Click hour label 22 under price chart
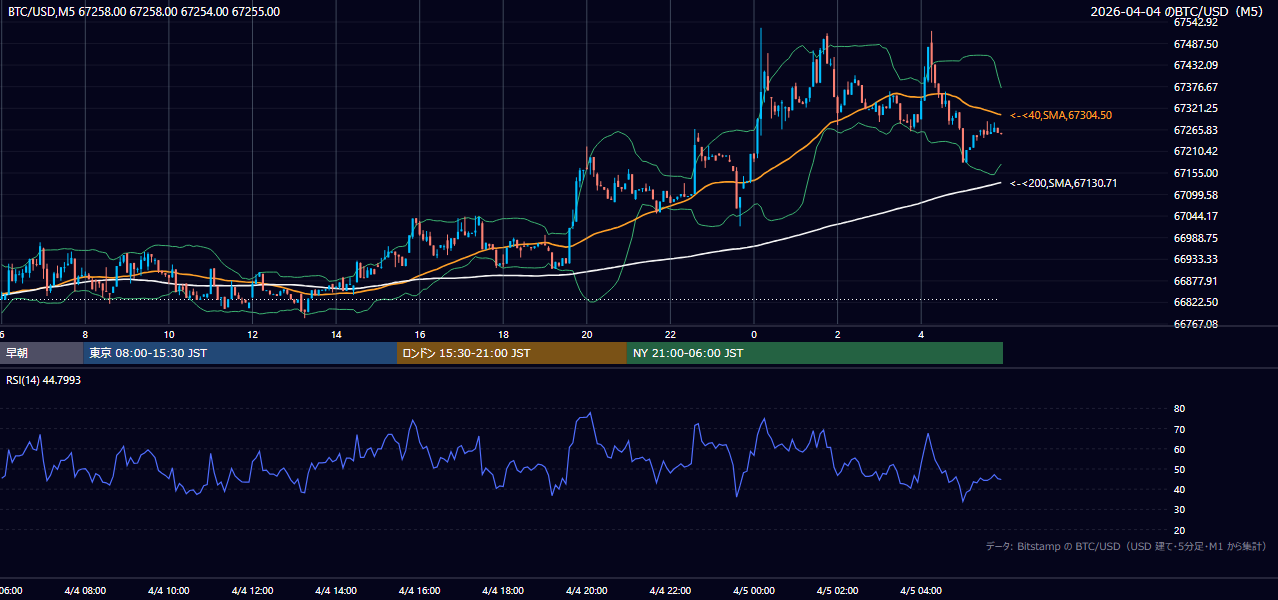The height and width of the screenshot is (600, 1278). [x=670, y=334]
